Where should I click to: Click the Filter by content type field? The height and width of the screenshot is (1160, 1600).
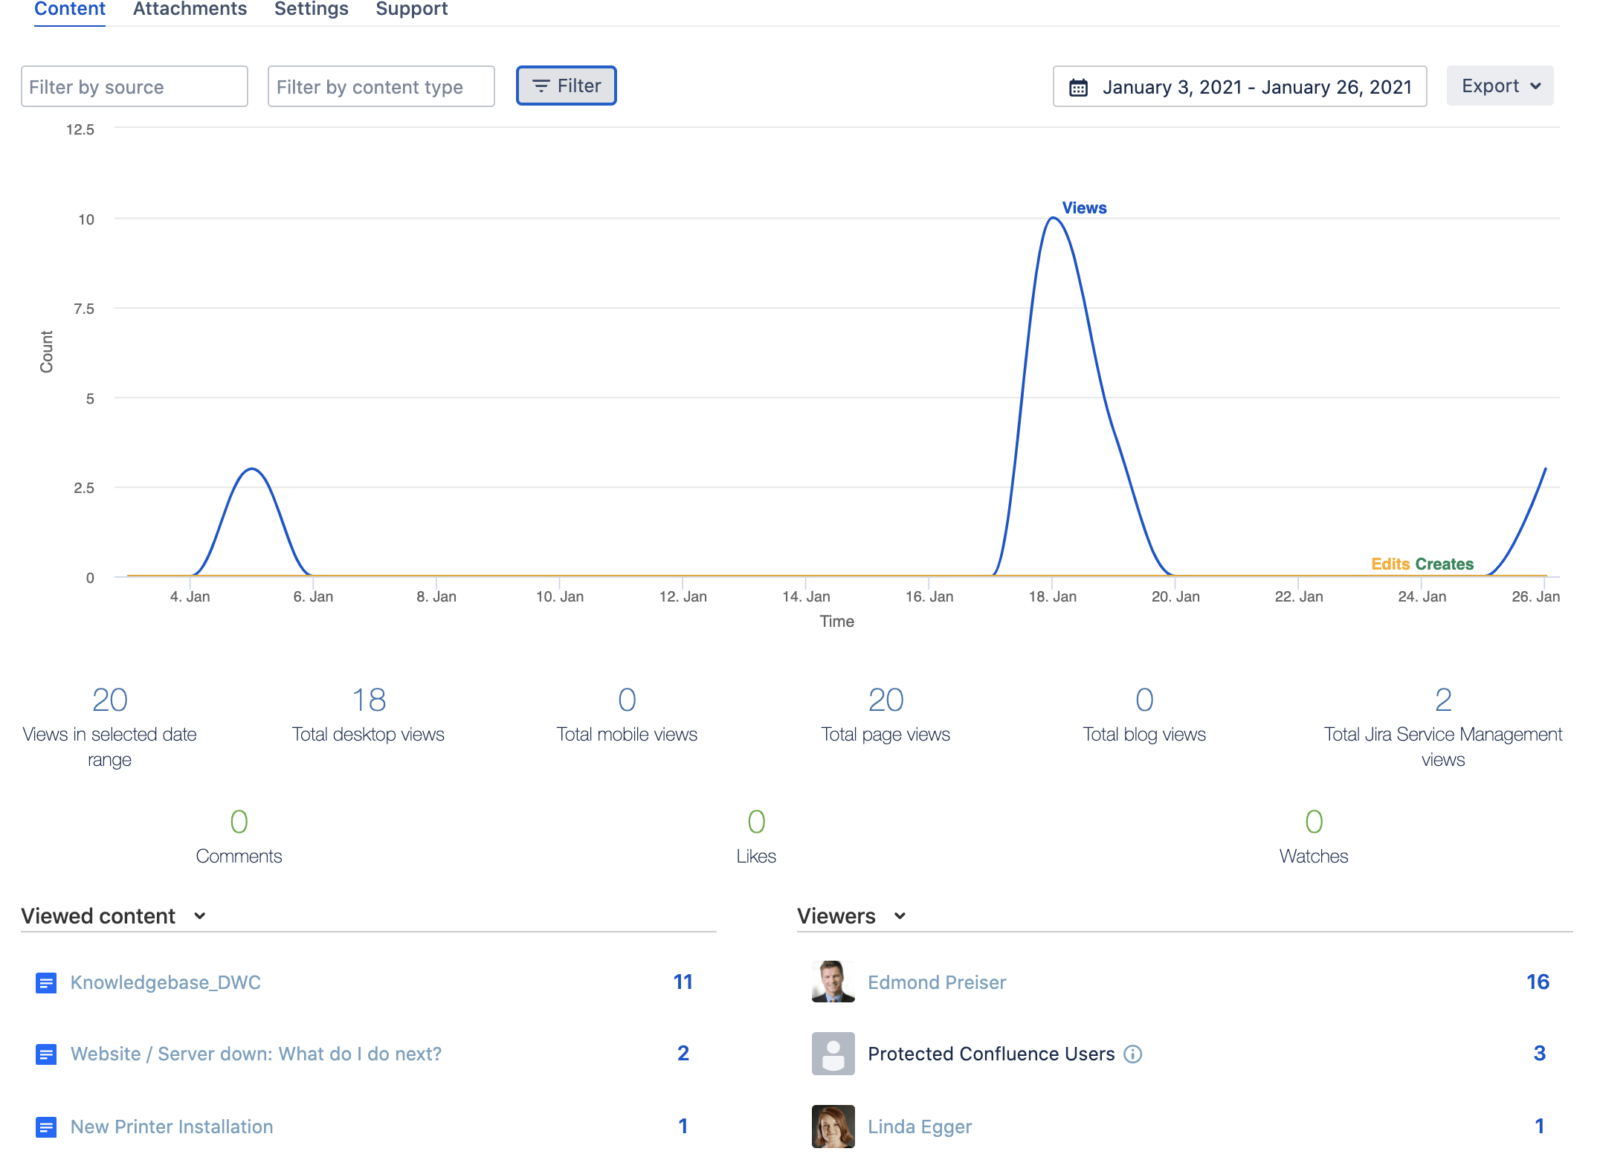[380, 86]
